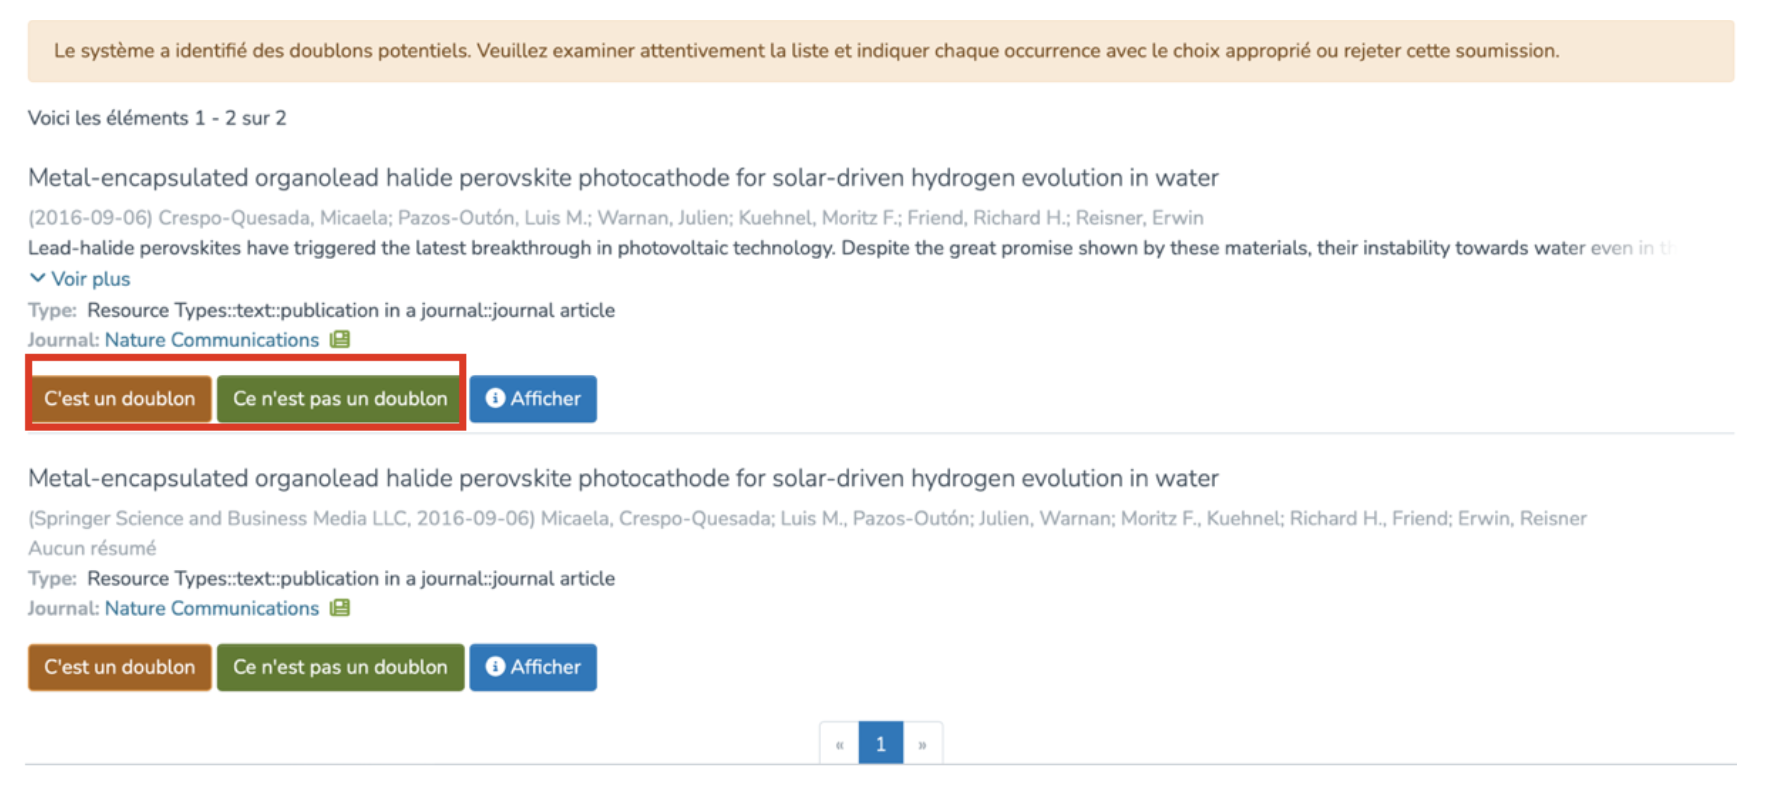Go to the next page with » arrow

pos(922,744)
